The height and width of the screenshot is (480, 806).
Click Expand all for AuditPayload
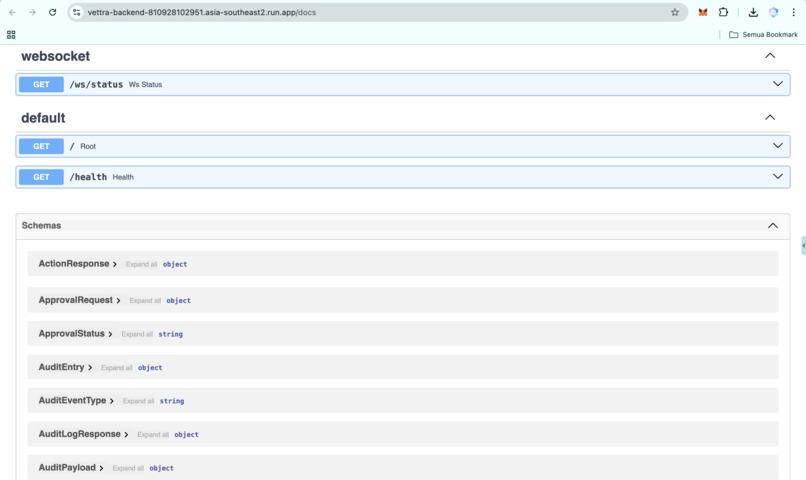(x=128, y=468)
